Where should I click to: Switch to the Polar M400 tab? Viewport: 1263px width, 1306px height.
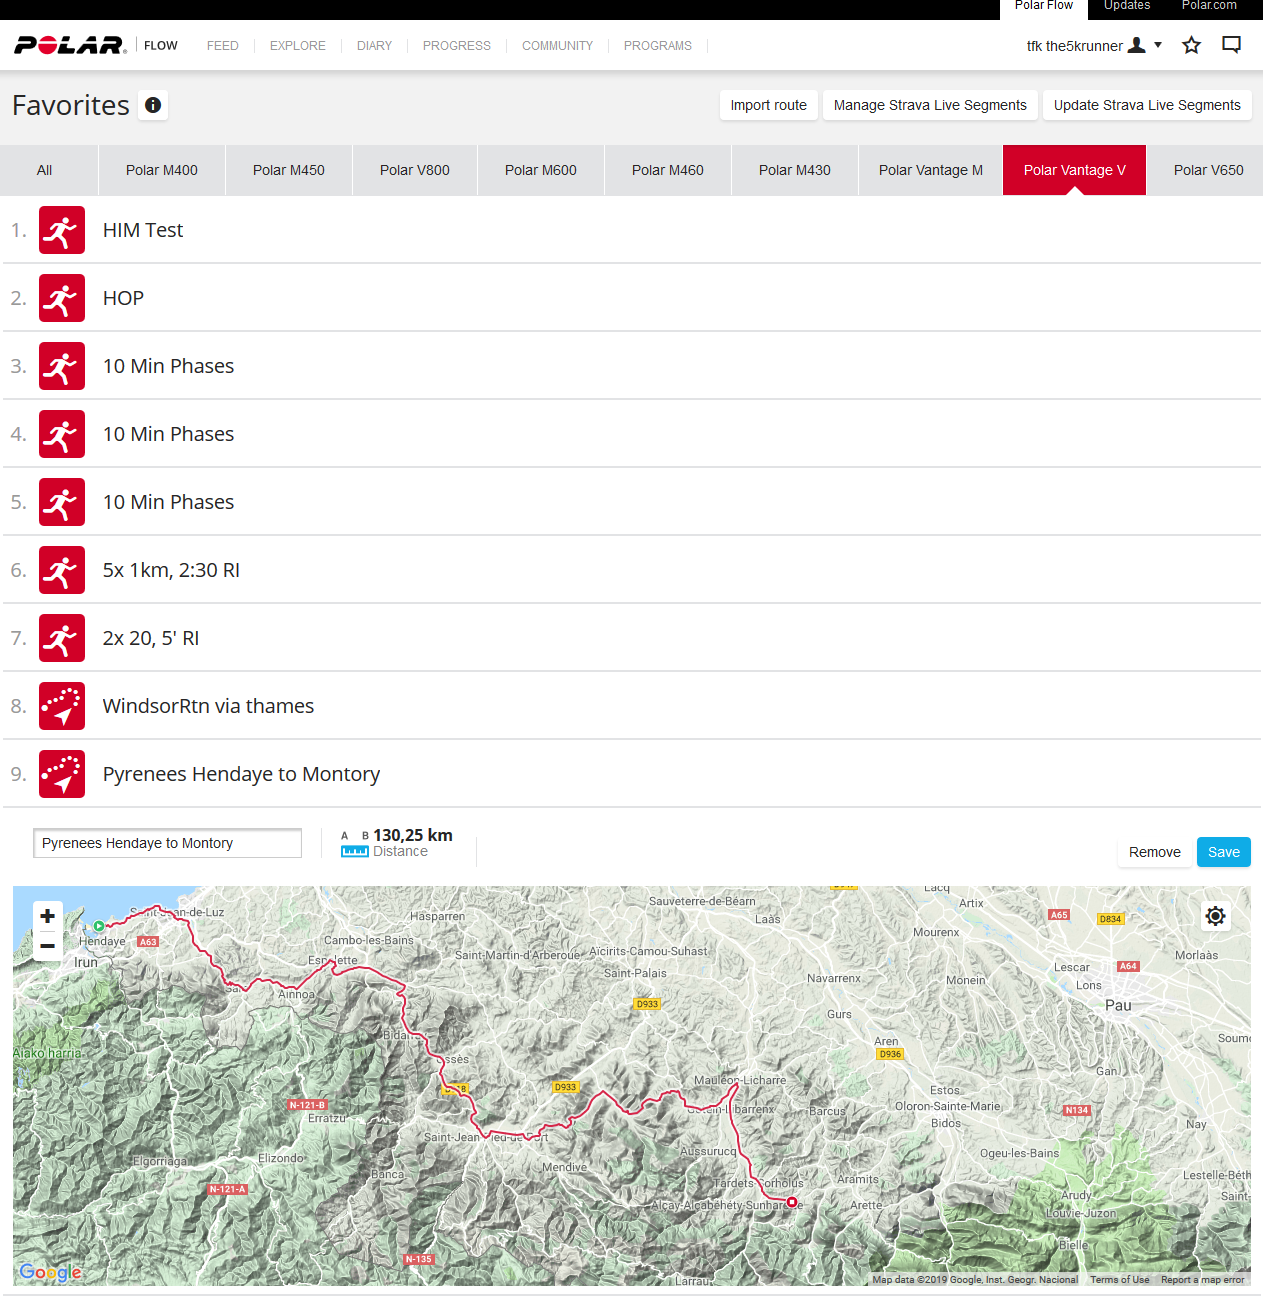click(x=162, y=170)
